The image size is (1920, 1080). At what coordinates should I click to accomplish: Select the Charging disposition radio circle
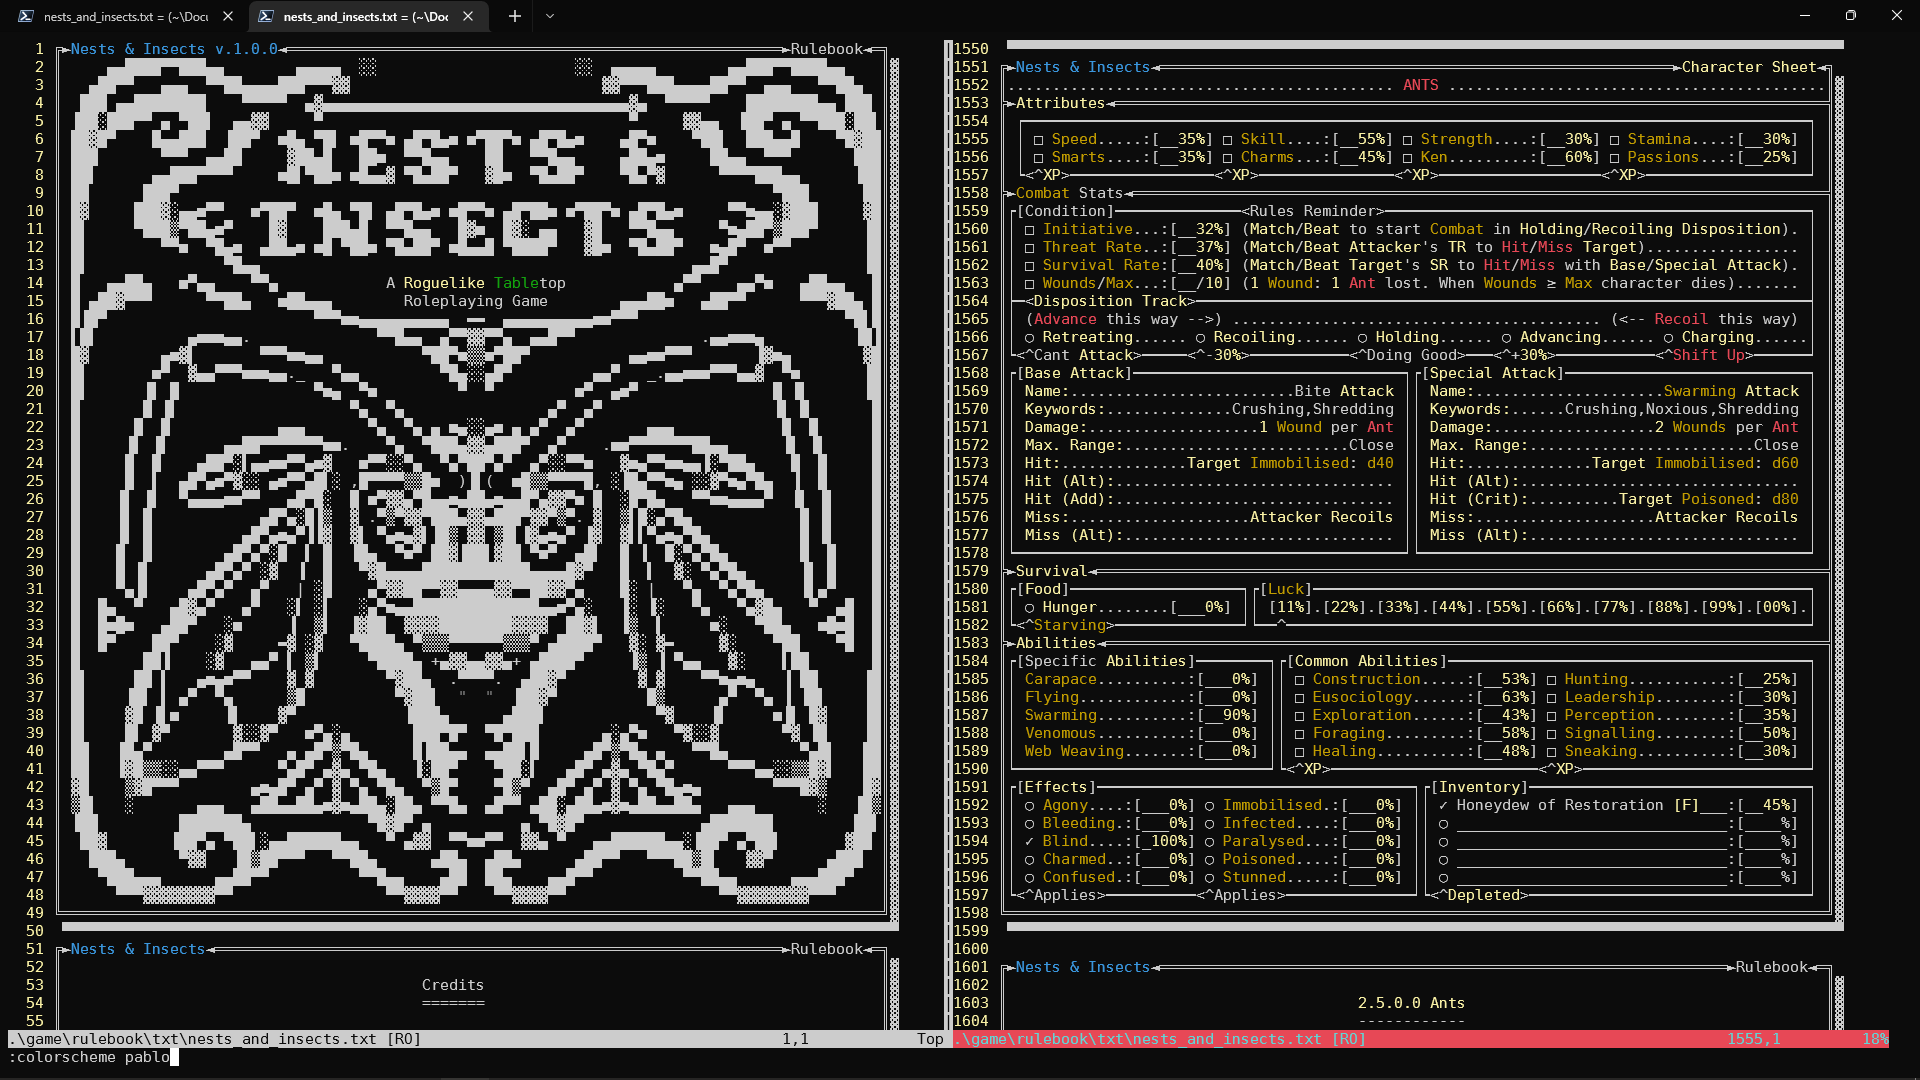(1668, 338)
